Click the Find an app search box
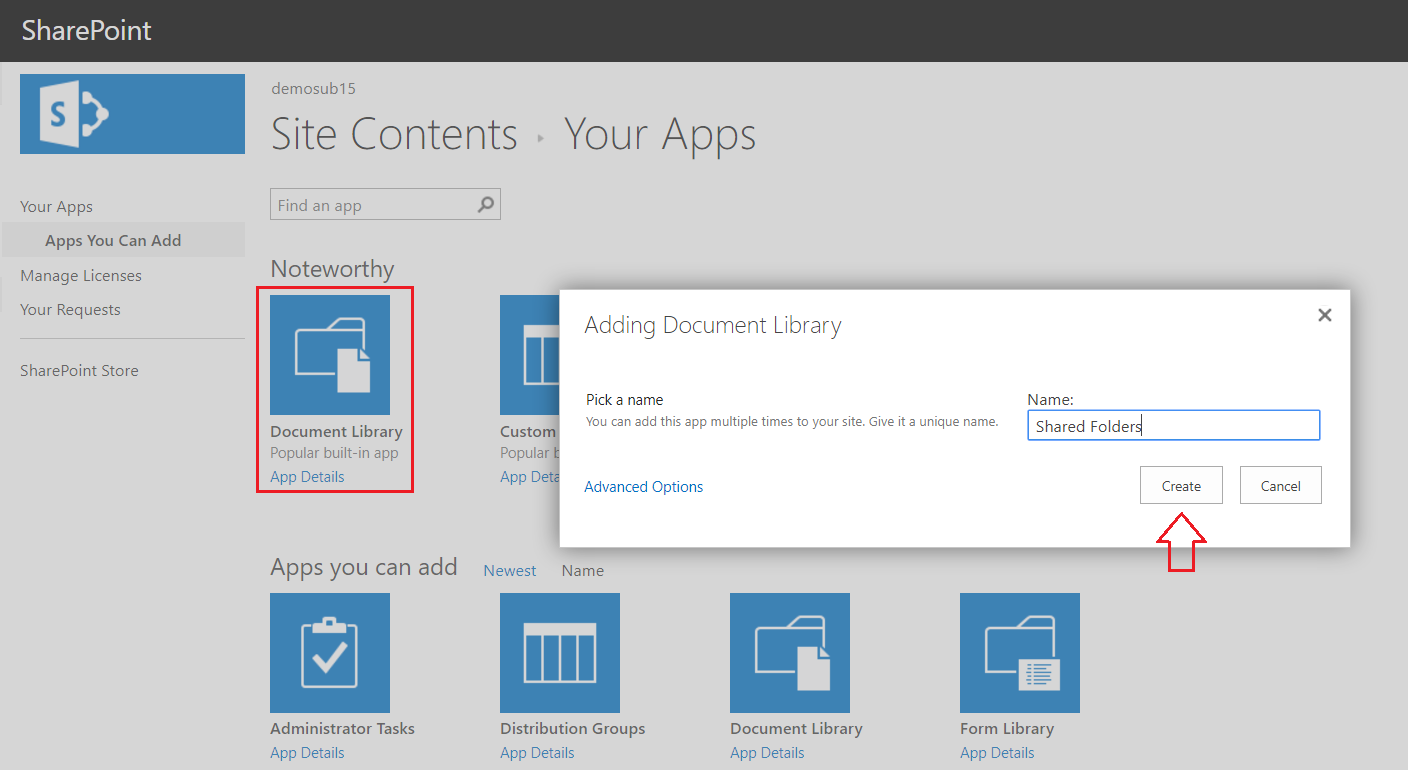The height and width of the screenshot is (770, 1408). point(385,205)
